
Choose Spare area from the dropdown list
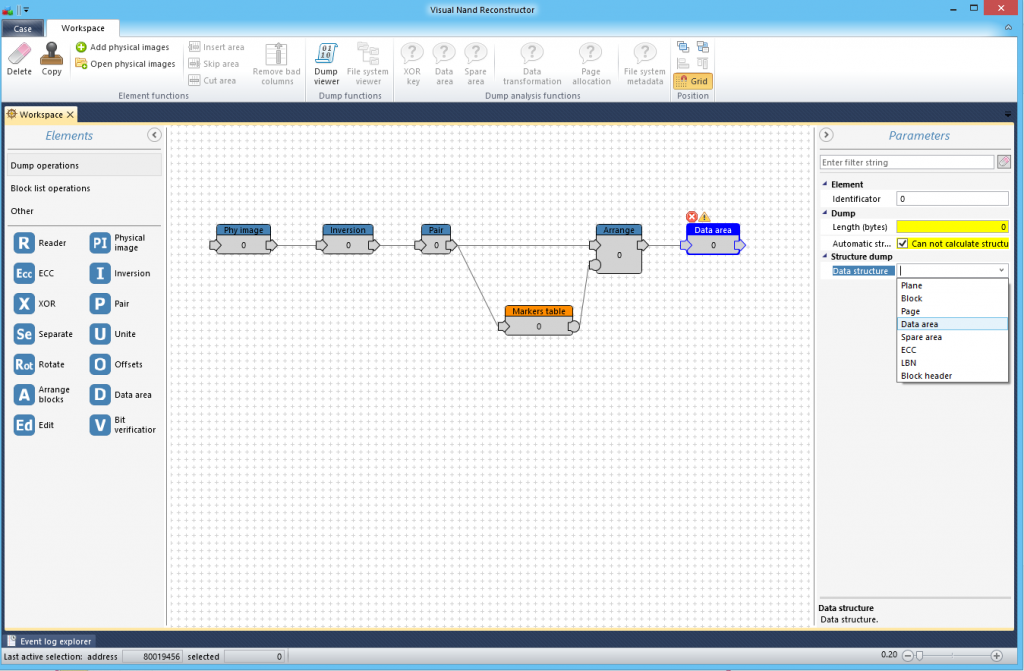pyautogui.click(x=952, y=337)
